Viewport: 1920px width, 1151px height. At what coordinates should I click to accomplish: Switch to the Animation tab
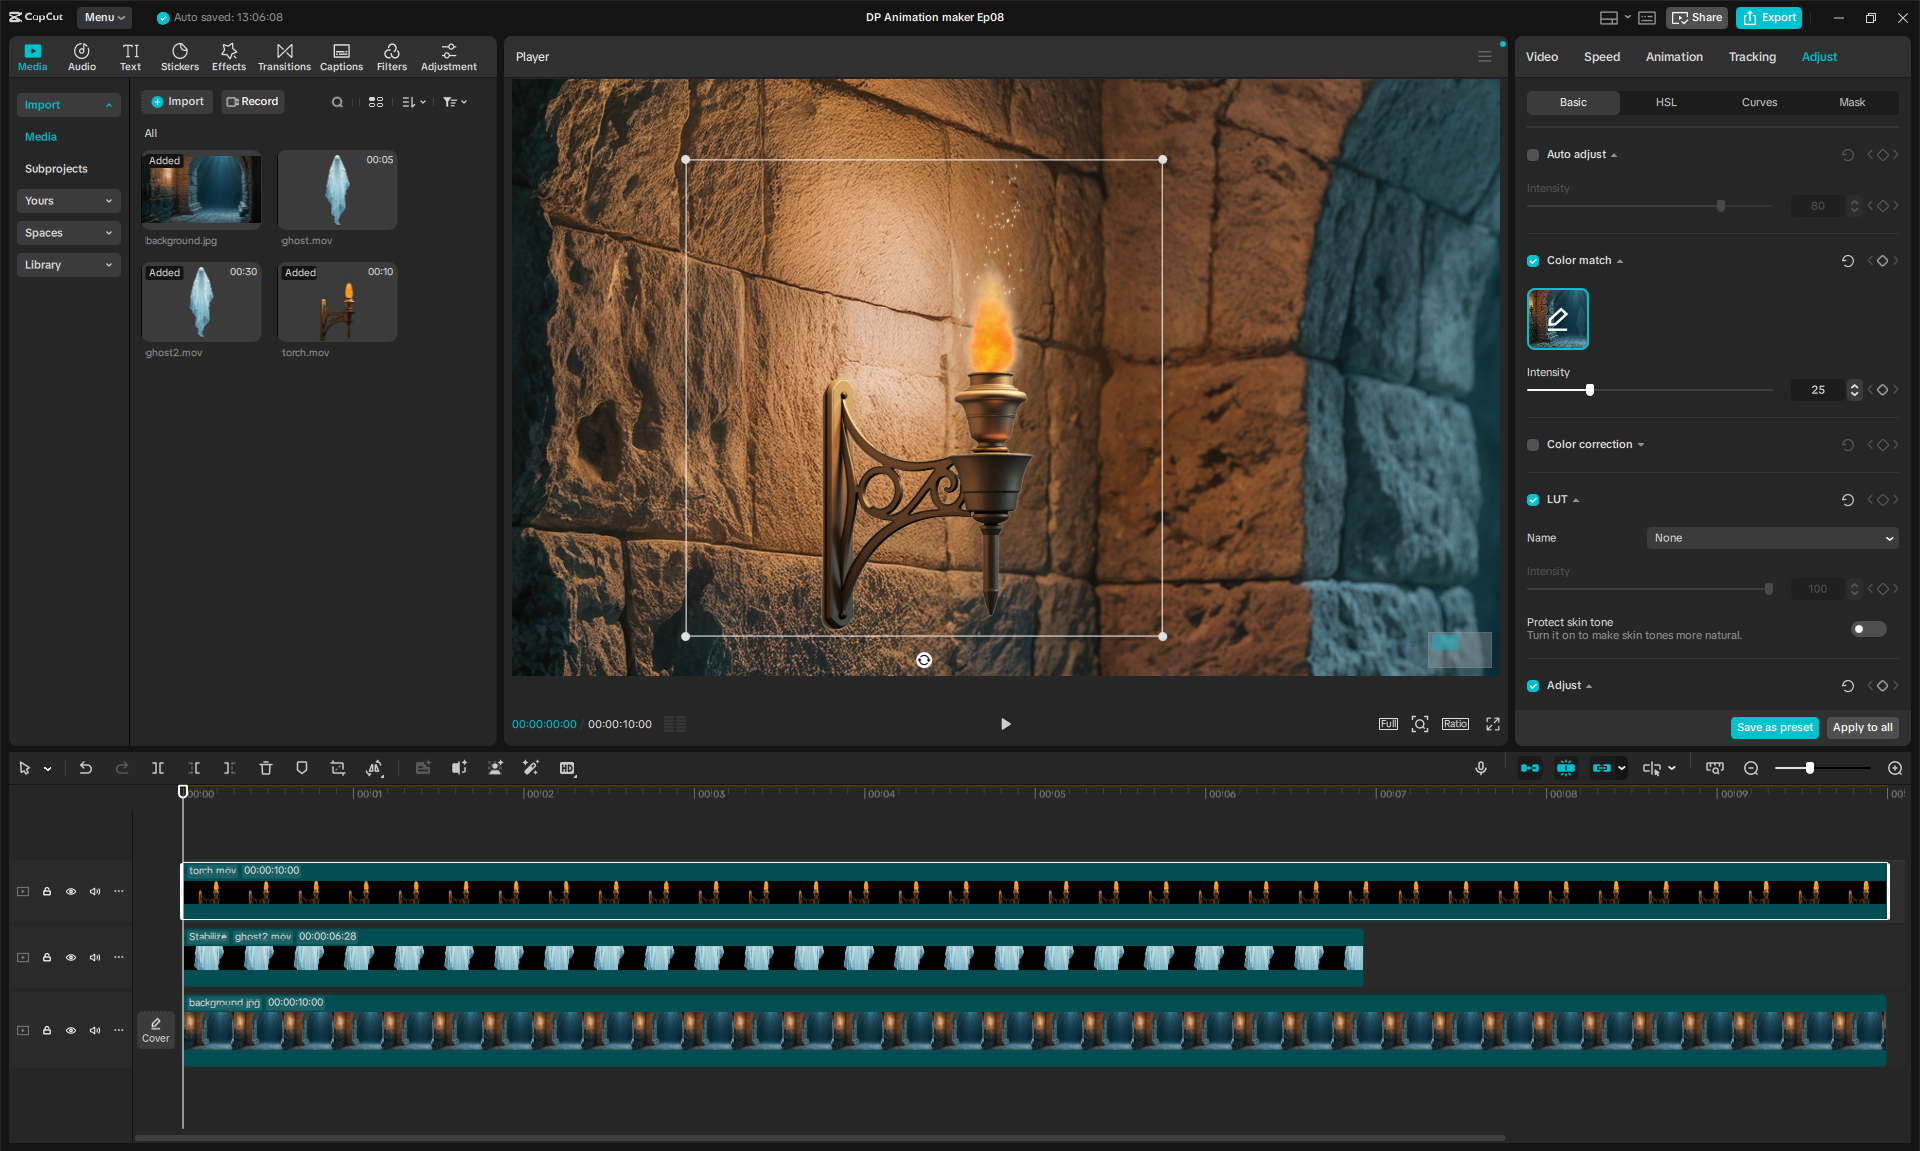(x=1674, y=57)
